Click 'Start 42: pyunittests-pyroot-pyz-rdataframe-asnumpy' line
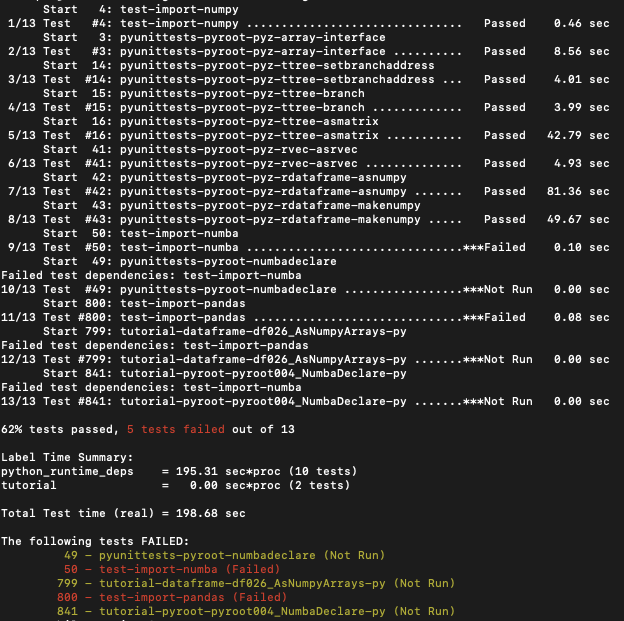 pos(224,177)
